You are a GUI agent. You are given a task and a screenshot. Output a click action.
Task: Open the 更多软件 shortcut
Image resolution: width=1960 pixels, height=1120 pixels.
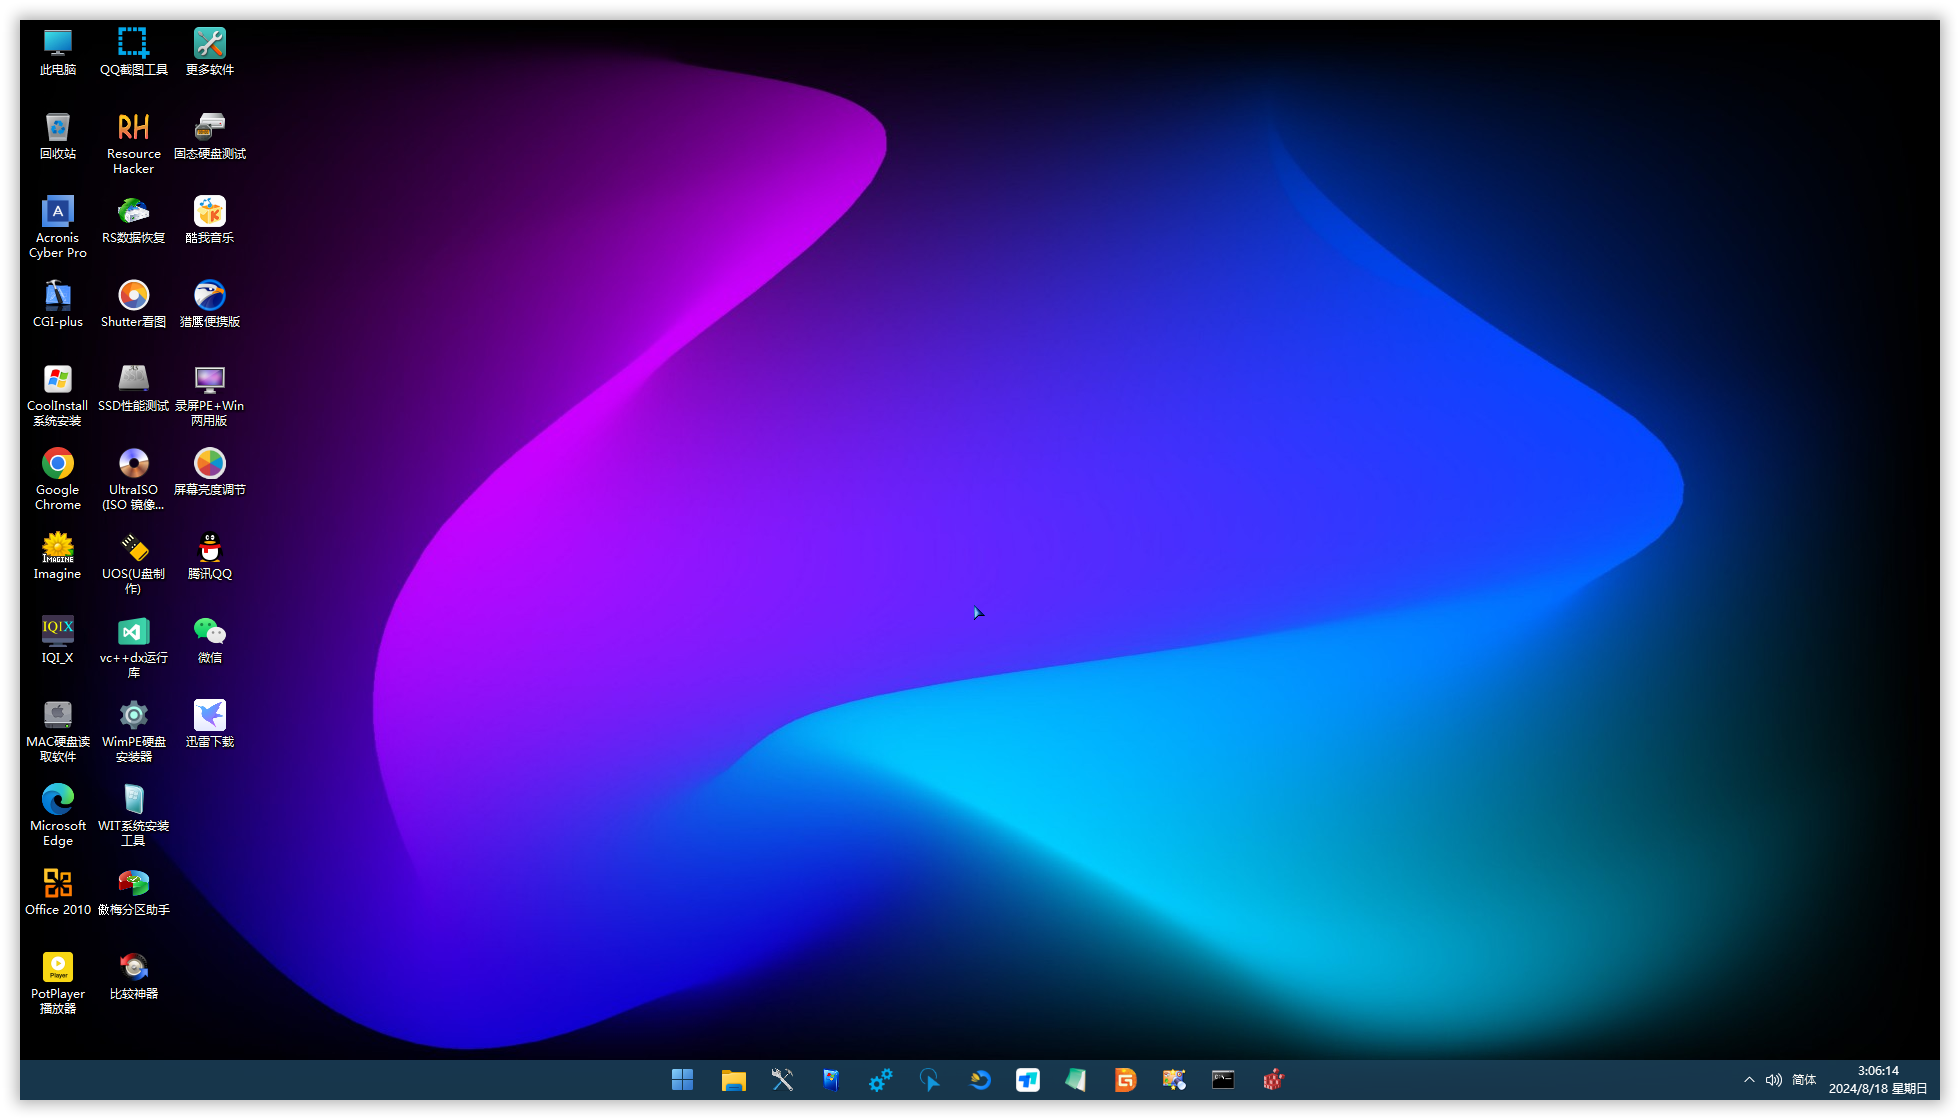210,52
